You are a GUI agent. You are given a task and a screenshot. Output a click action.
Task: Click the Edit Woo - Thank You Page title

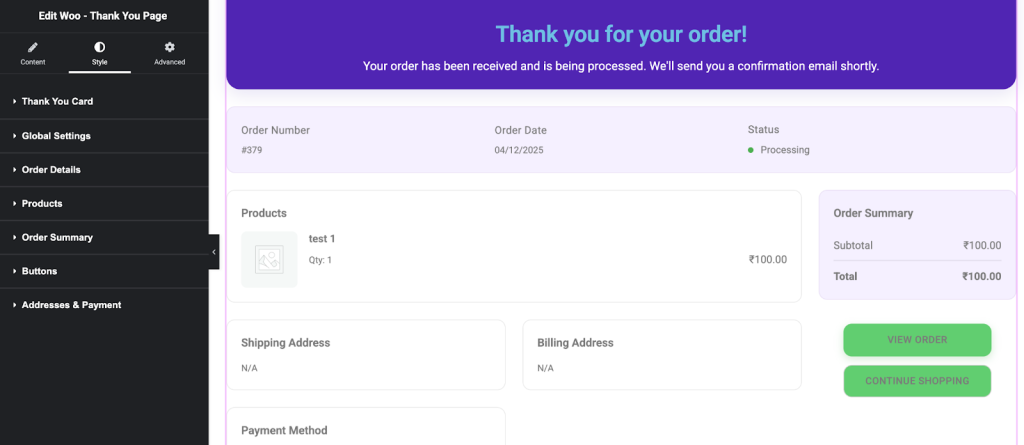click(x=103, y=16)
